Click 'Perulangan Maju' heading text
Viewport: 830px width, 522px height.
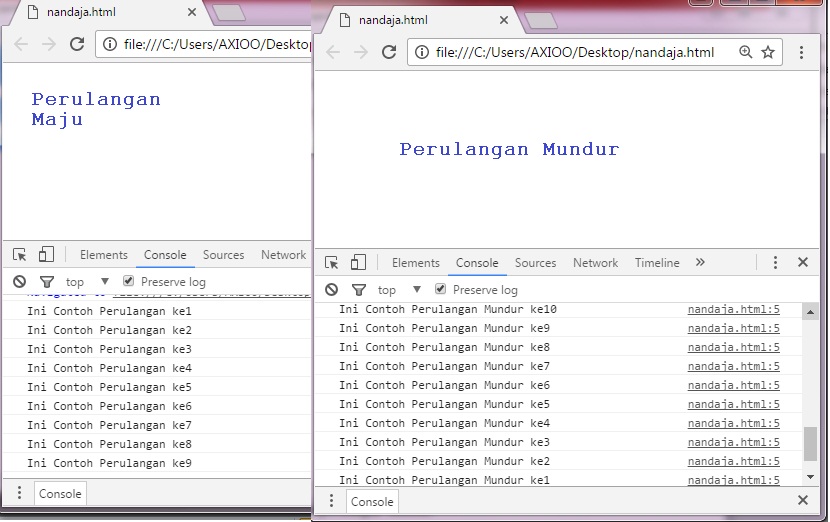96,109
